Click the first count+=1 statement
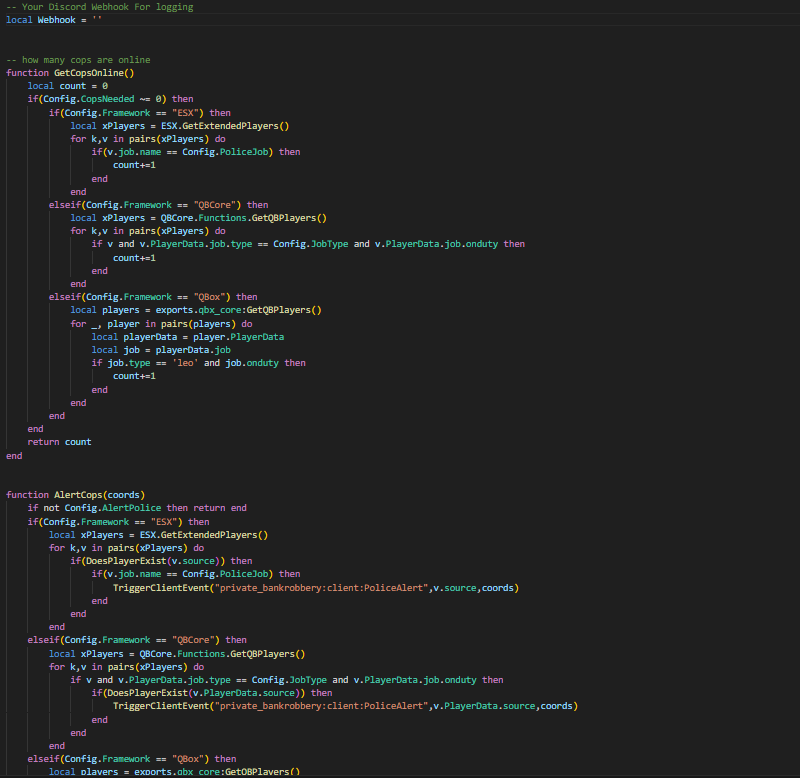Image resolution: width=800 pixels, height=778 pixels. click(134, 165)
